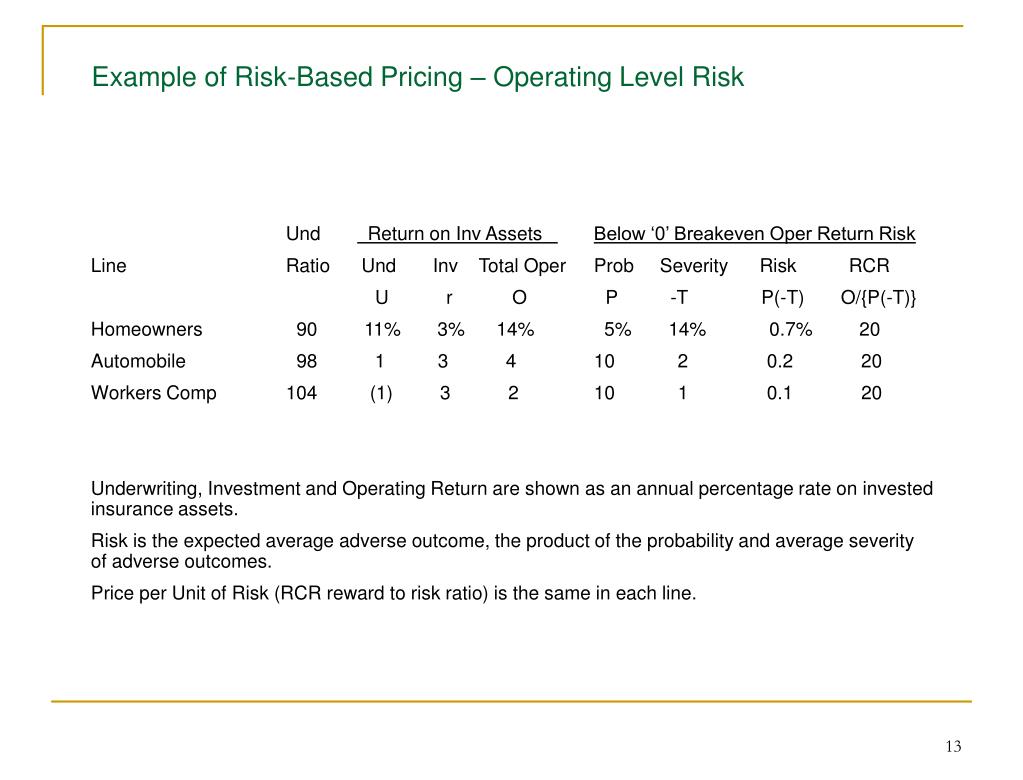Click the Automobile 0.2 risk value
This screenshot has height=780, width=1023.
pyautogui.click(x=780, y=361)
